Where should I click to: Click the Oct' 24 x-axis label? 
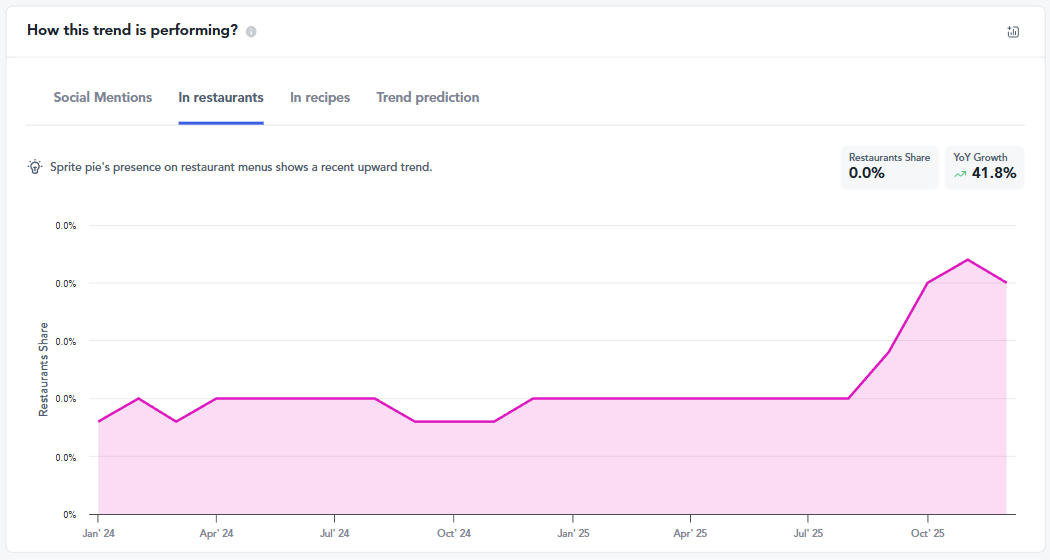453,534
